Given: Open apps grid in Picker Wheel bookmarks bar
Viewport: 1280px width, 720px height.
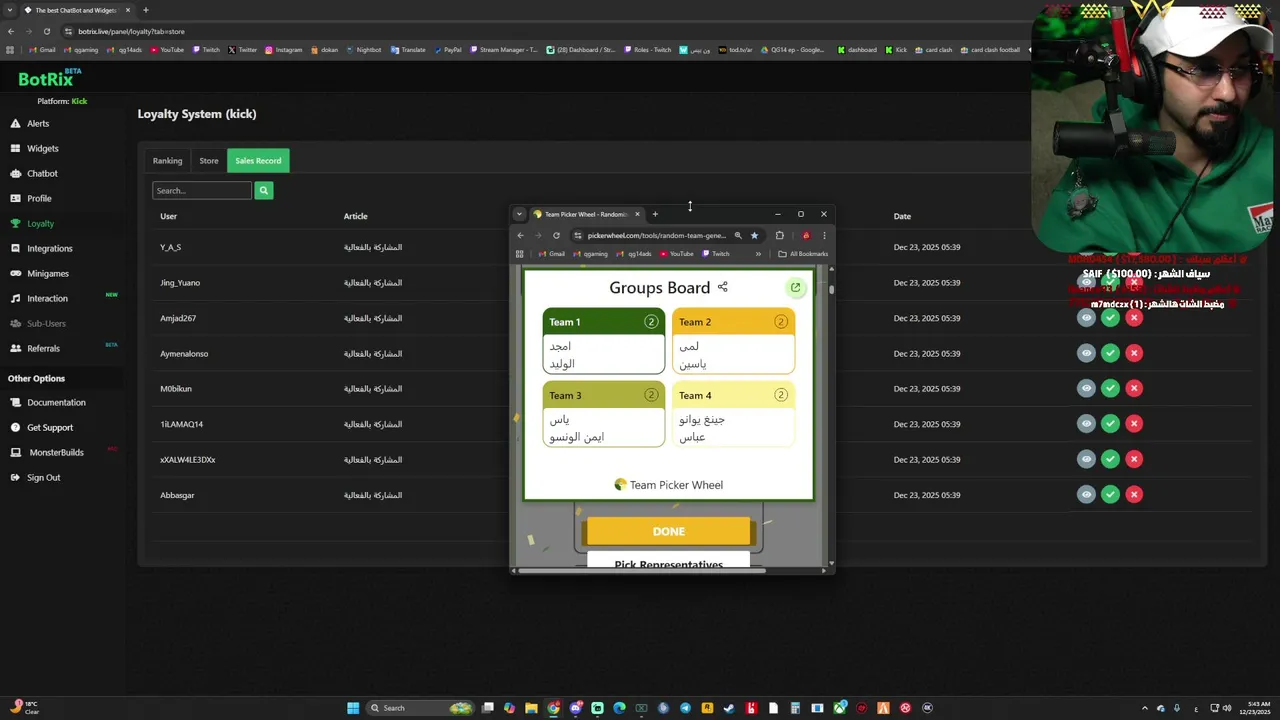Looking at the screenshot, I should point(519,254).
